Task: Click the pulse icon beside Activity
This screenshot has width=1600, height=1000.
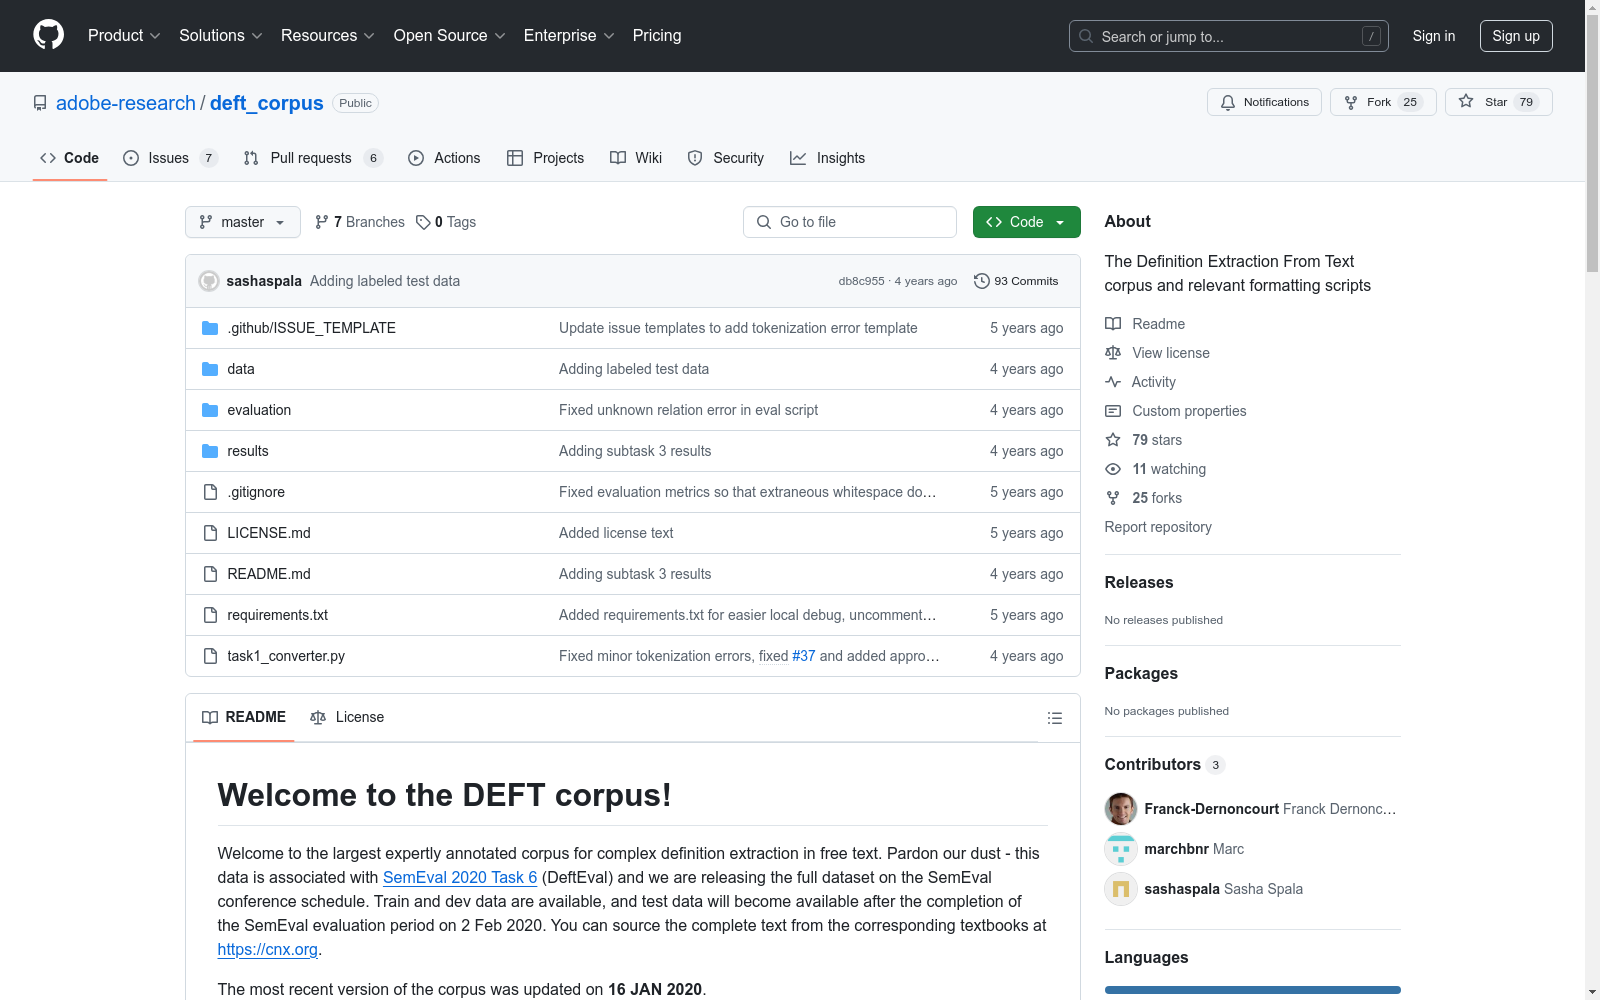Action: (1113, 382)
